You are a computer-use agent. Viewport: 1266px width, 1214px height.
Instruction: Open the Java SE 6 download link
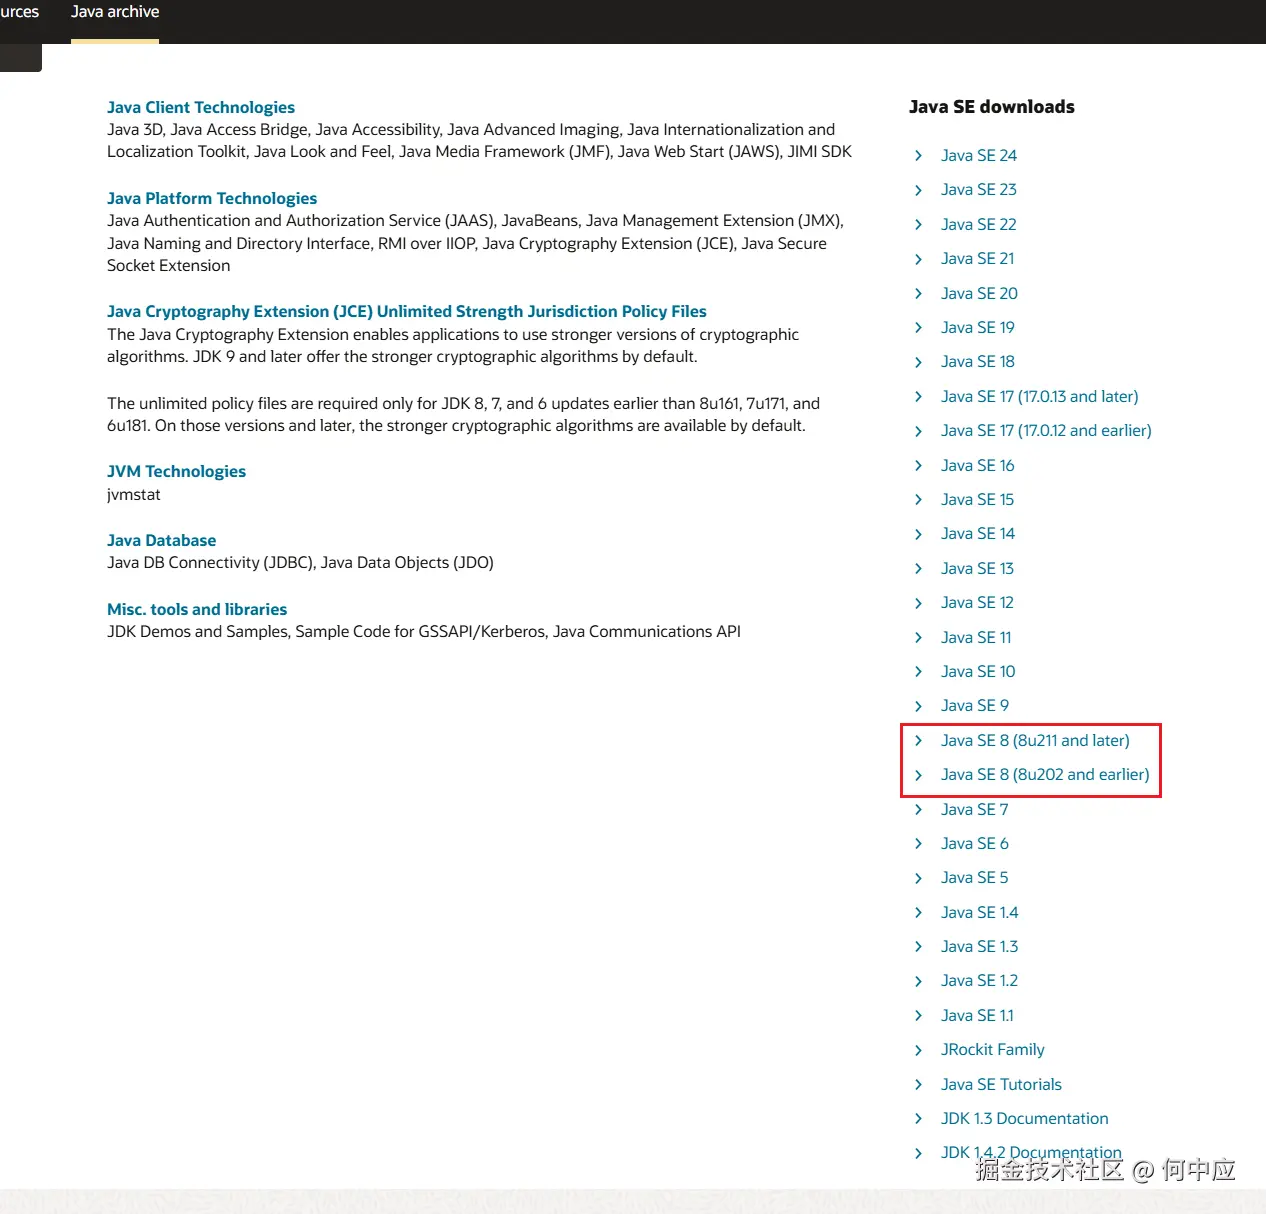click(975, 843)
